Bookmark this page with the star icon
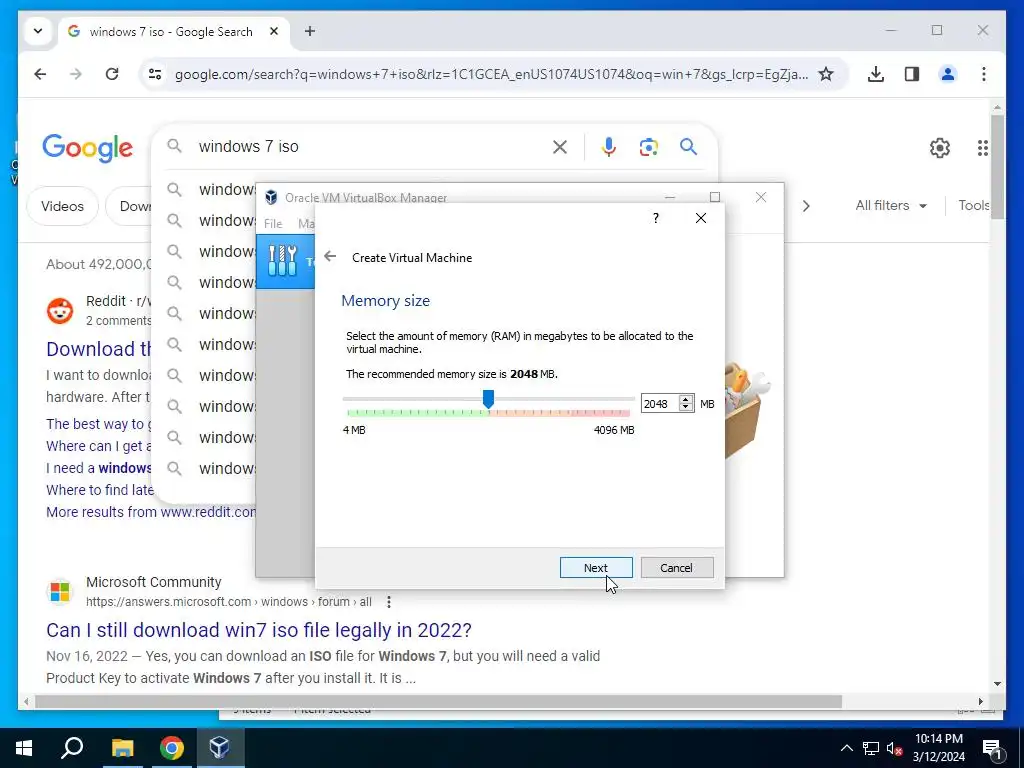The width and height of the screenshot is (1024, 768). pos(826,74)
